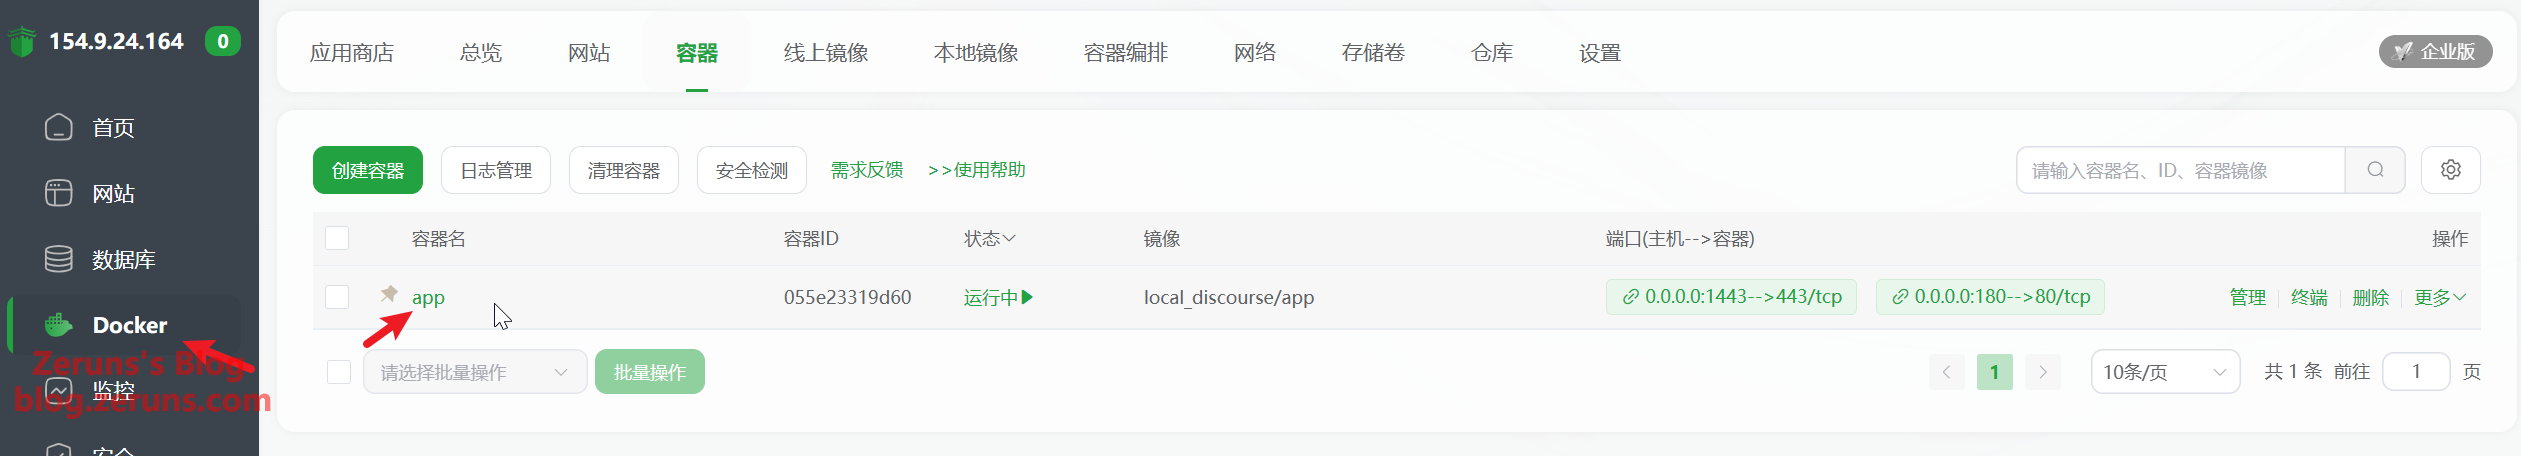
Task: Click the Docker whale icon in sidebar
Action: [x=59, y=325]
